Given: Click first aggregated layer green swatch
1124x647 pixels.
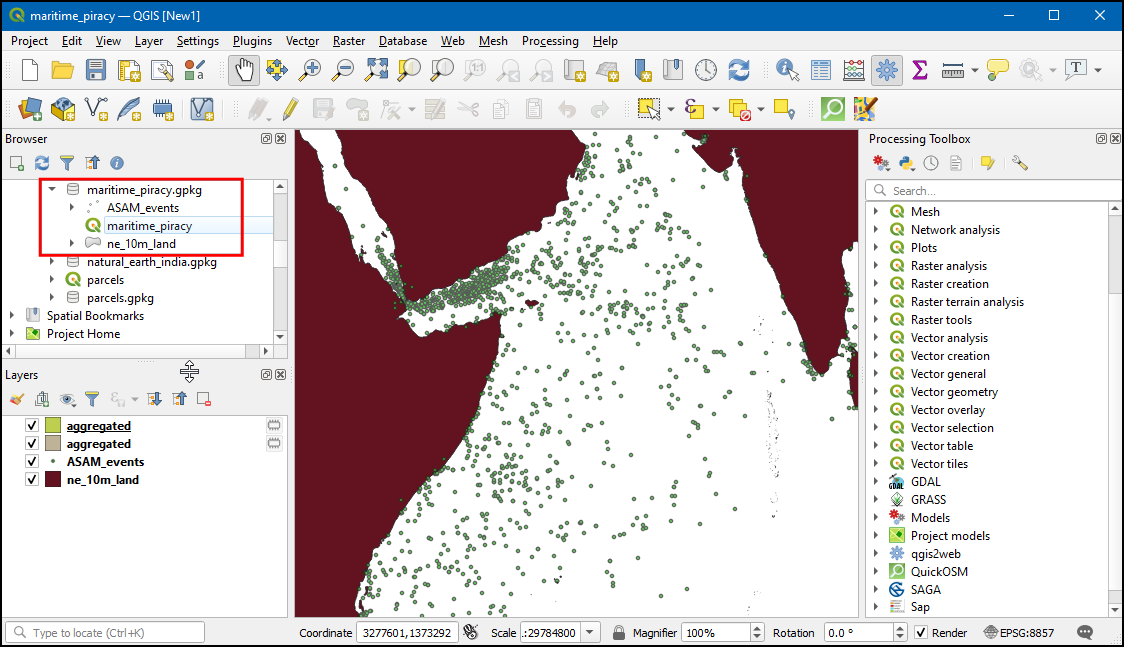Looking at the screenshot, I should pos(53,426).
